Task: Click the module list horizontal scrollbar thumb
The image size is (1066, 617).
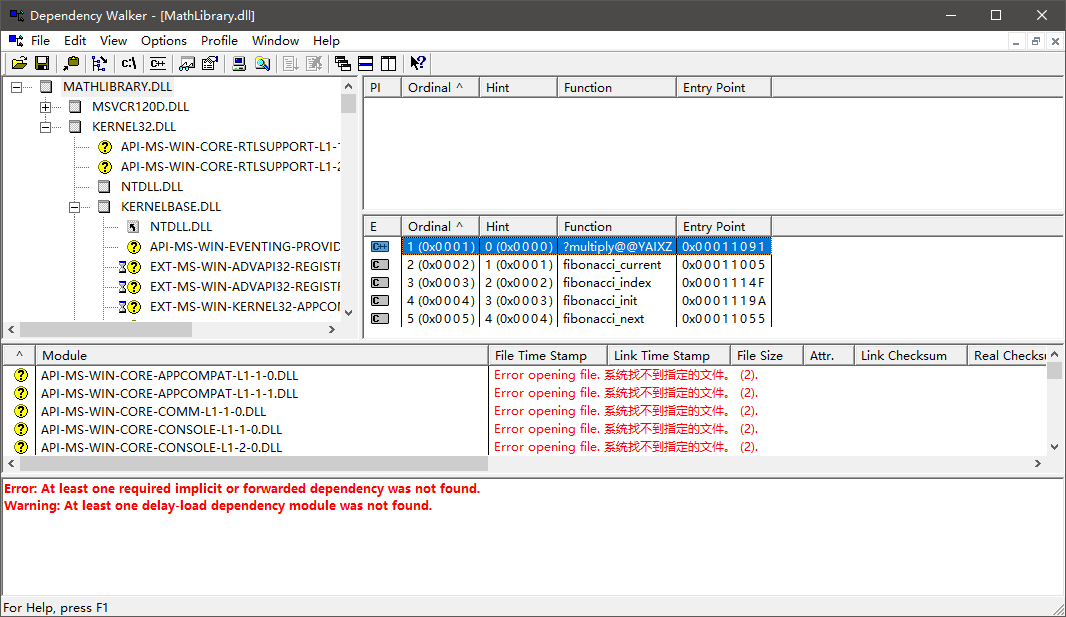Action: click(x=254, y=464)
